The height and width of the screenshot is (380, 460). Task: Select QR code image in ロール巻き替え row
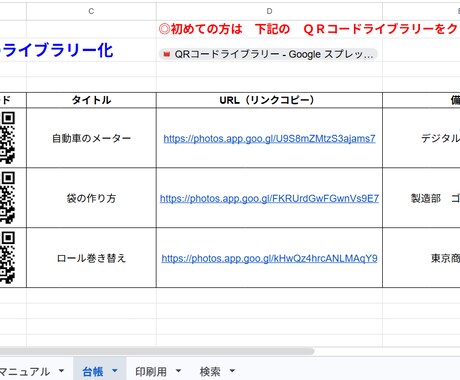click(7, 258)
